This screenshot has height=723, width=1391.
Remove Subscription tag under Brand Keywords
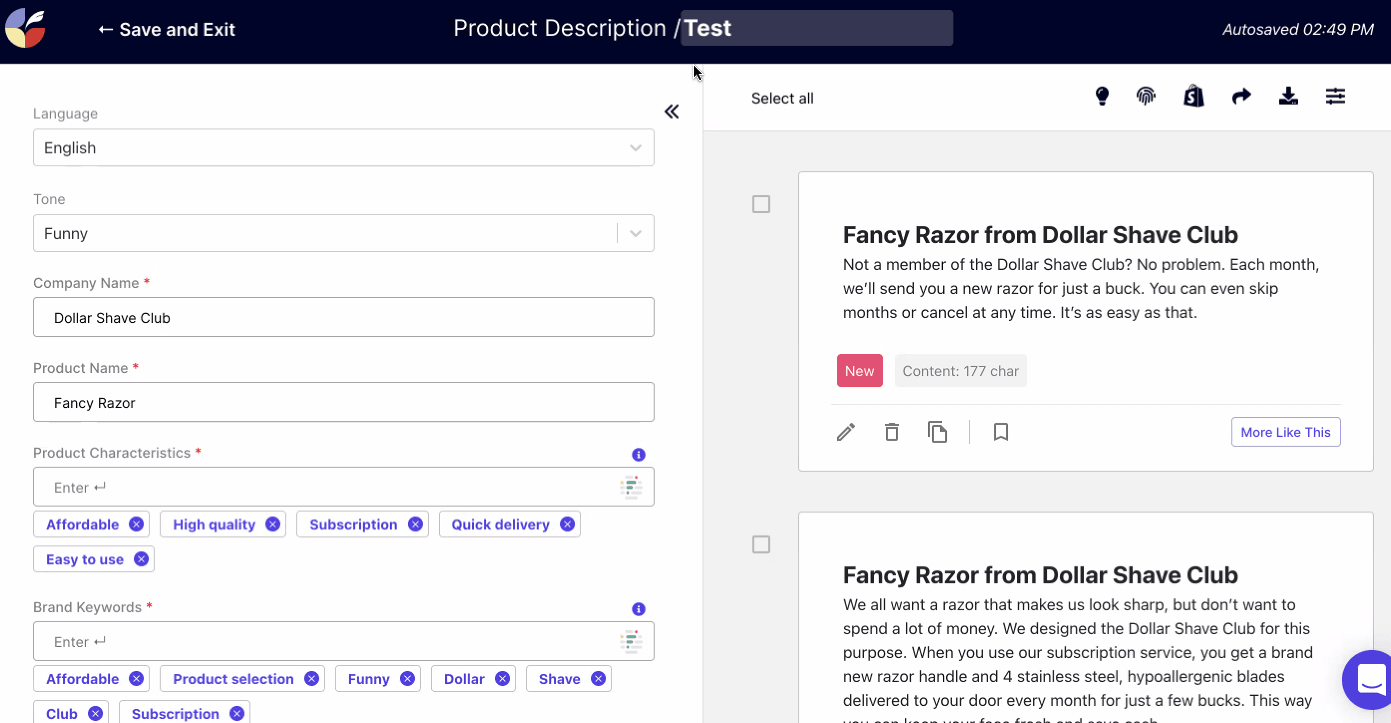click(236, 713)
